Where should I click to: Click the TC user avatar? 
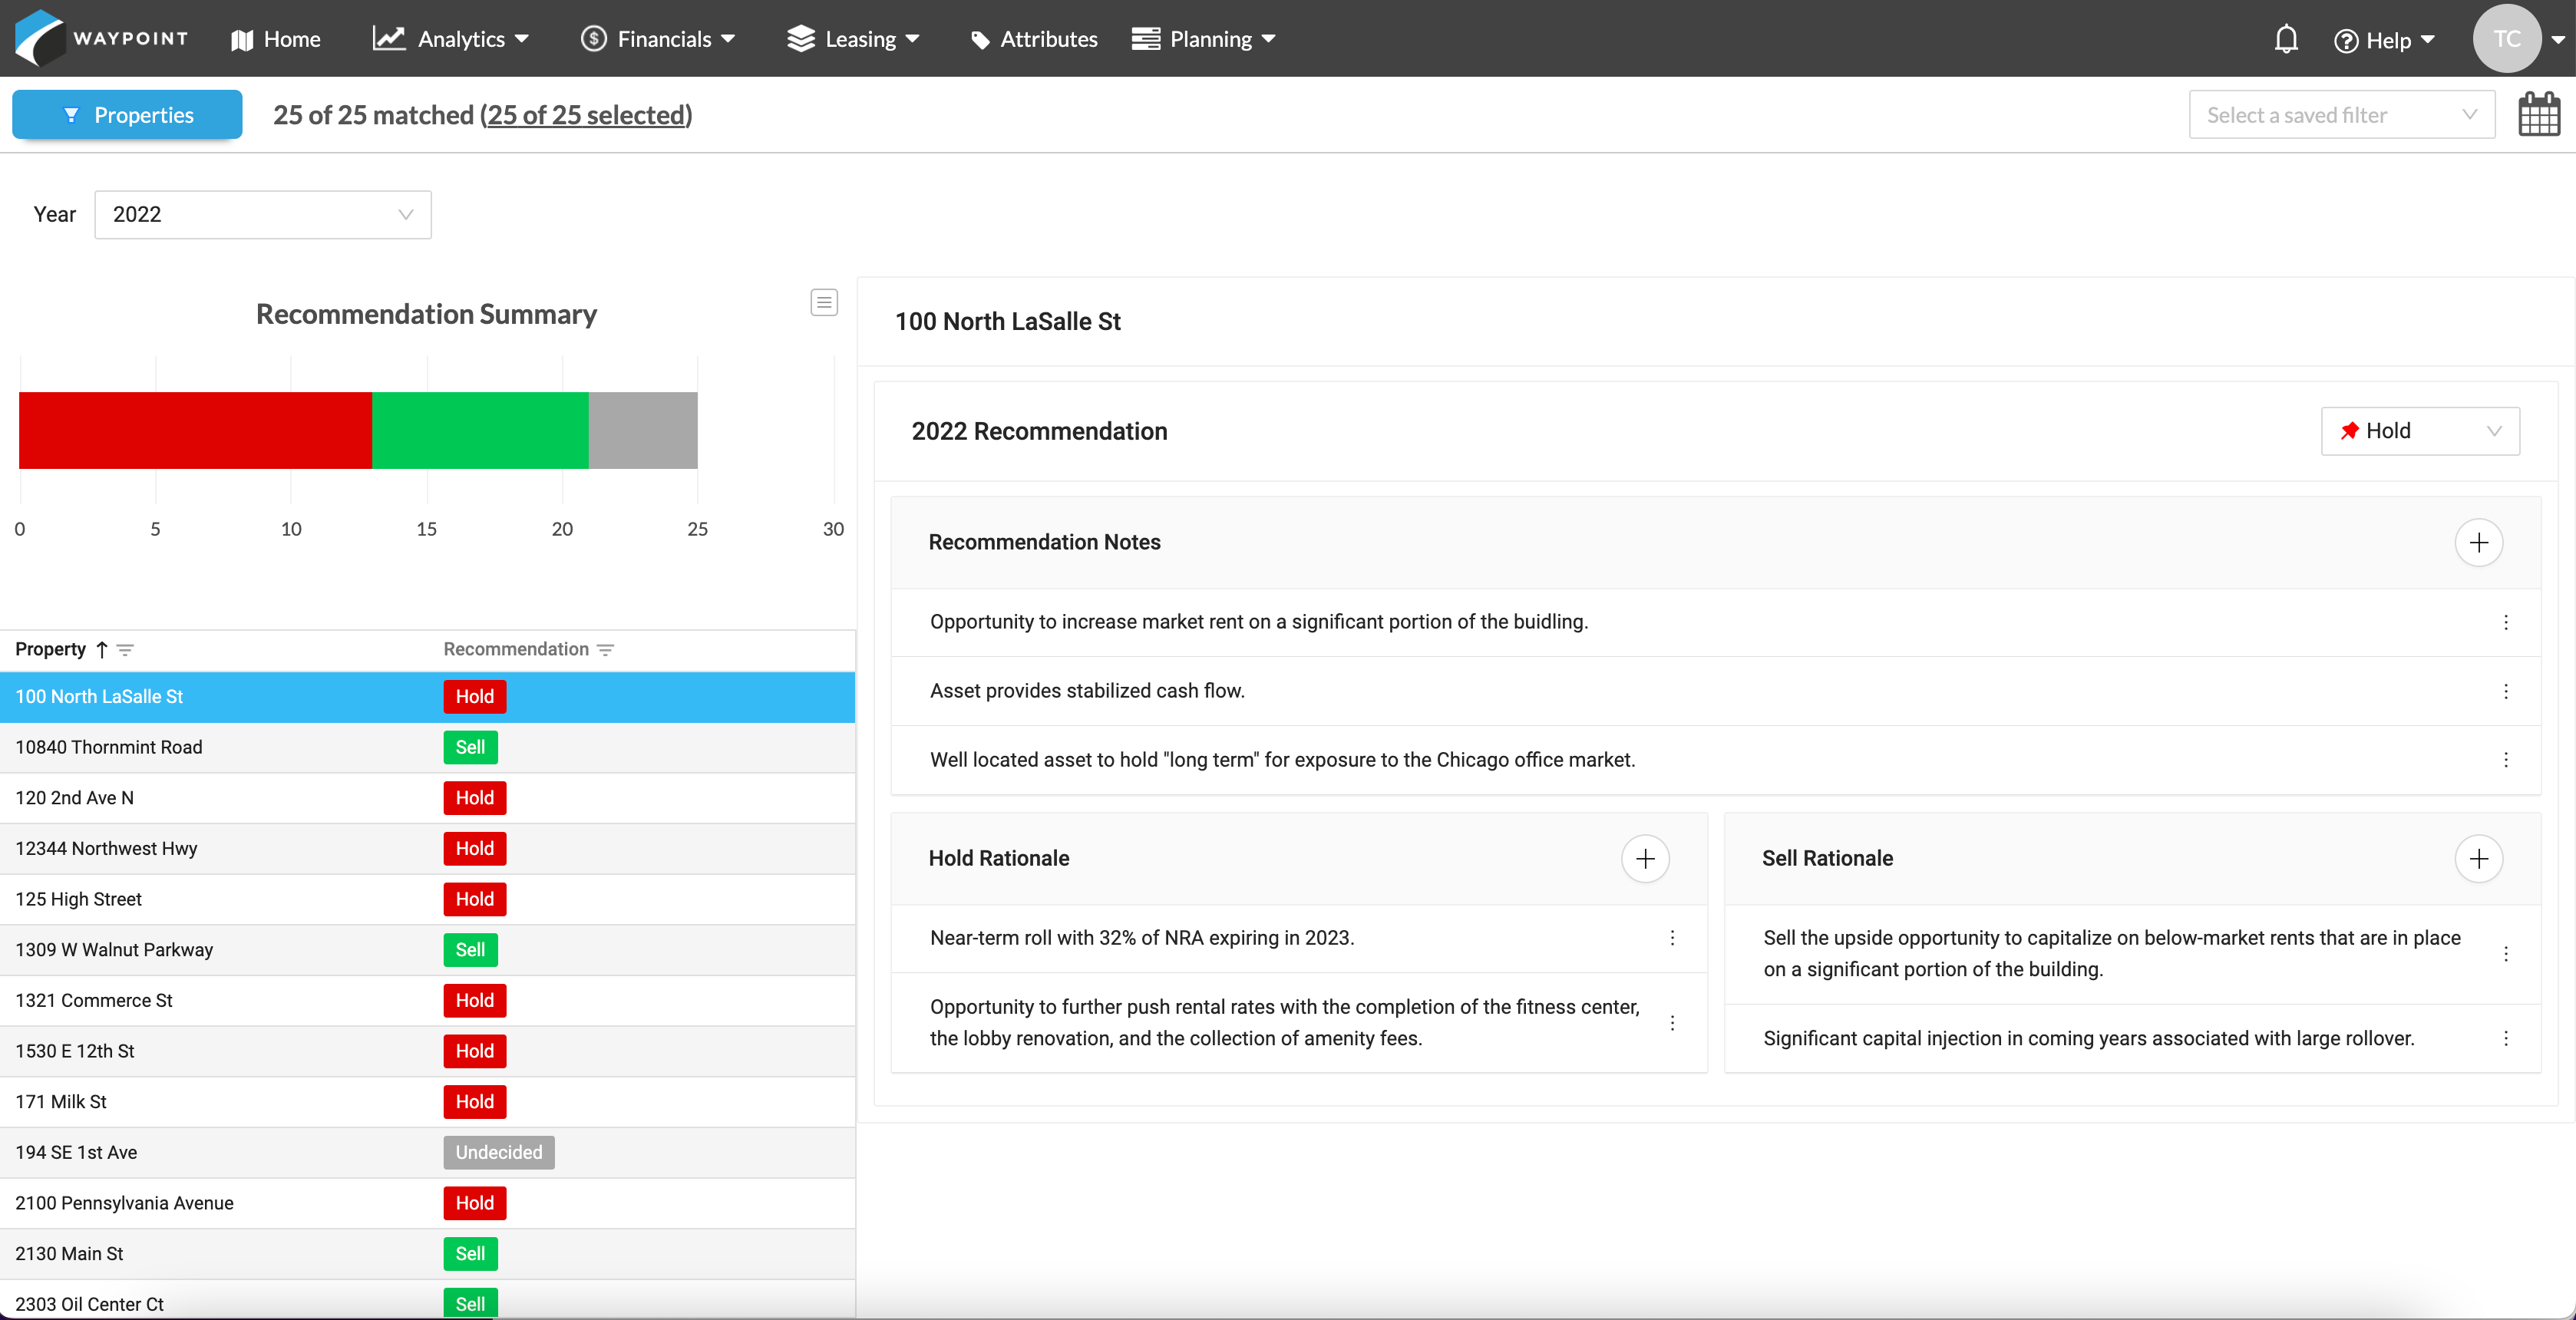pos(2506,39)
